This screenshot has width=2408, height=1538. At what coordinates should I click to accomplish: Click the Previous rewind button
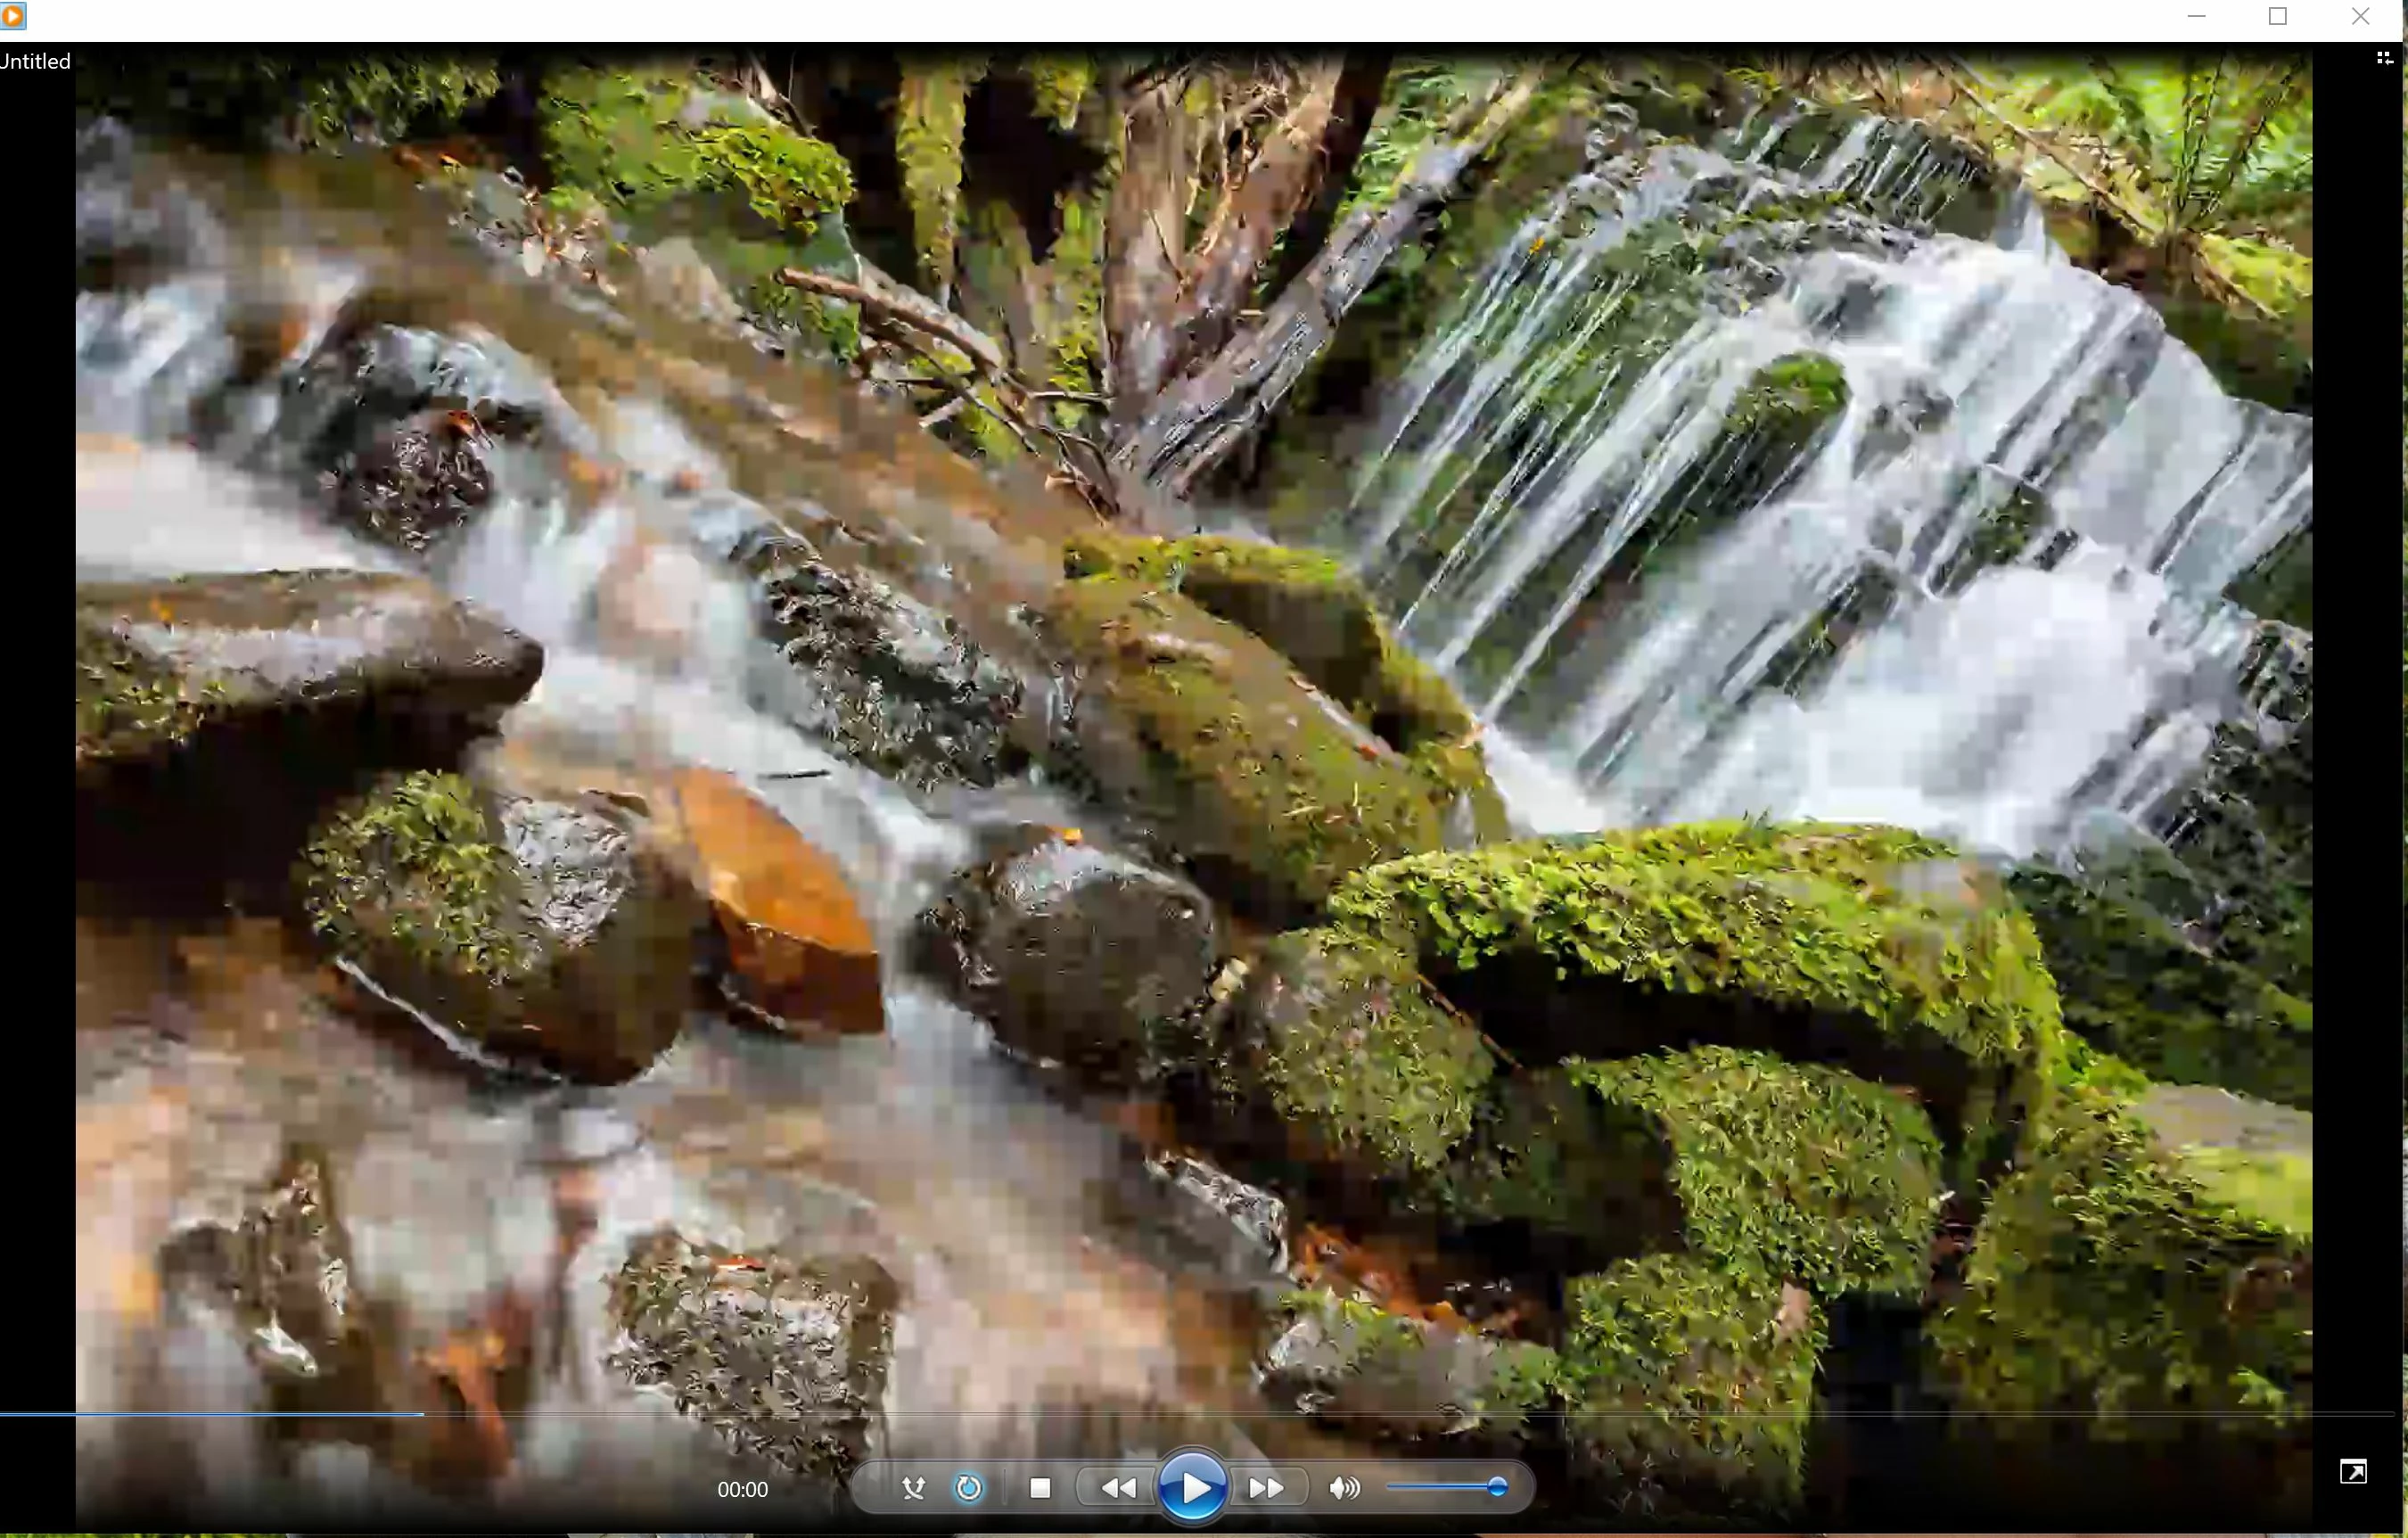1117,1488
